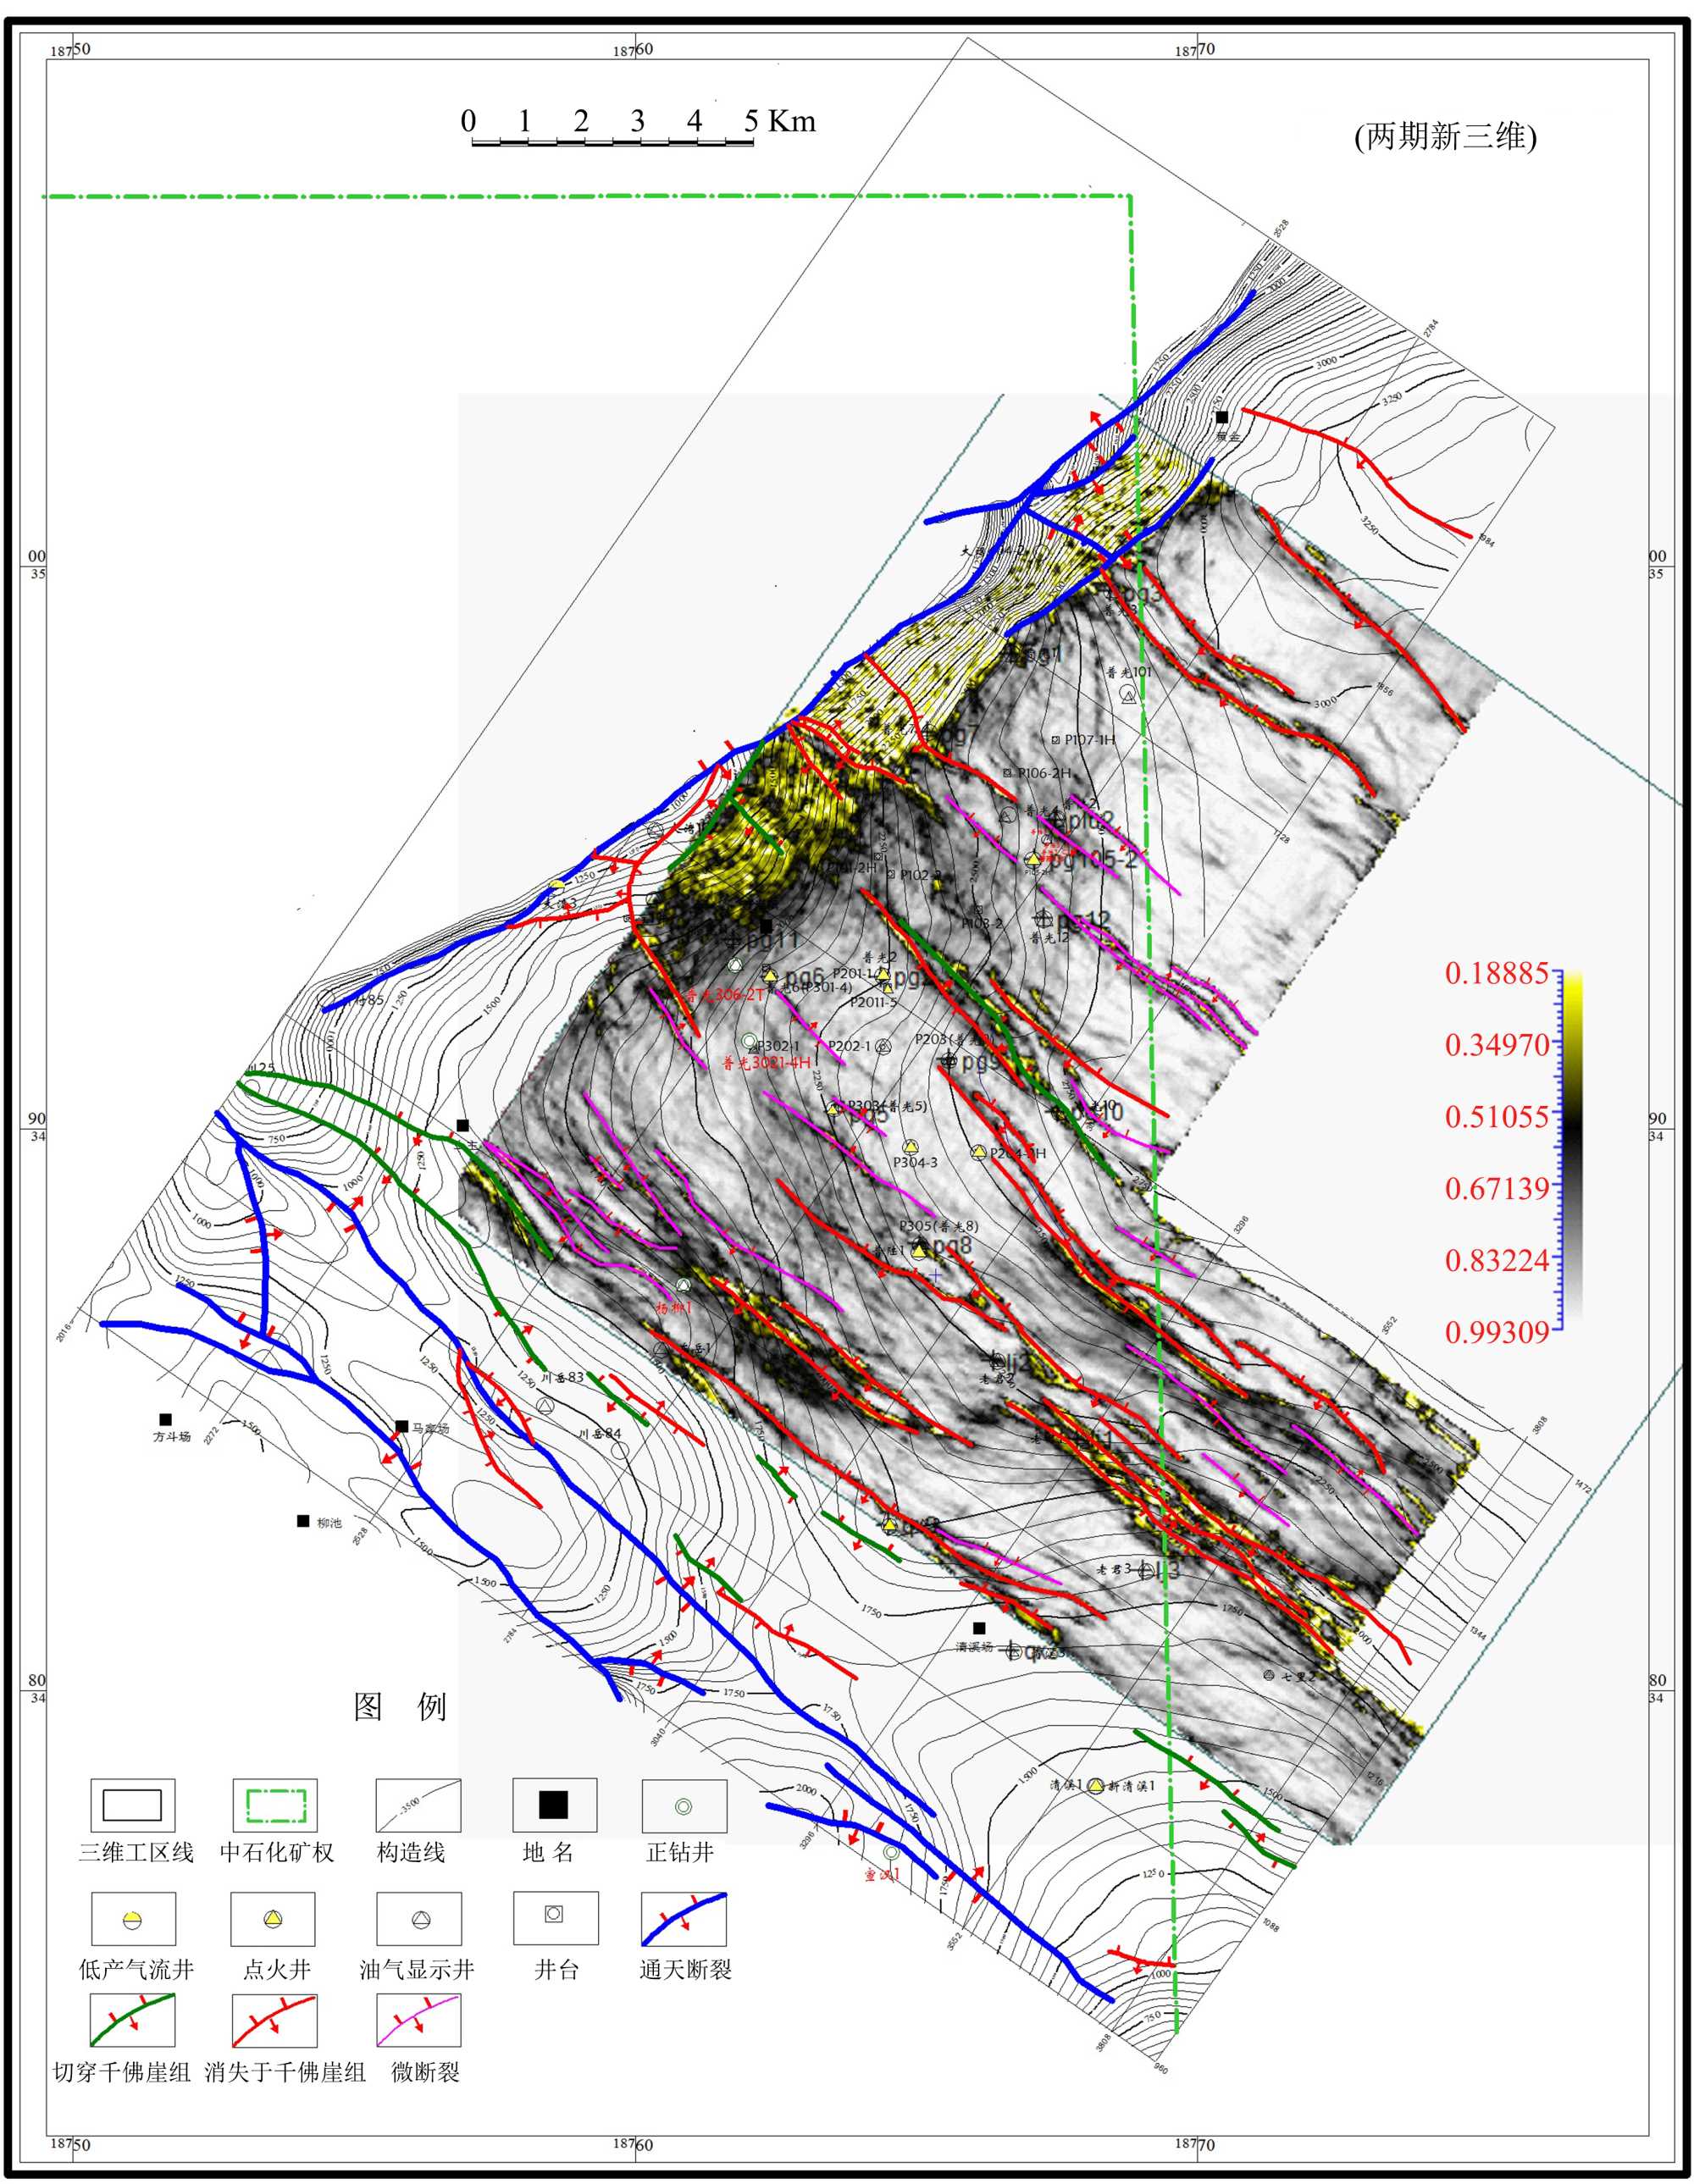Screen dimensions: 1694x2184
Task: Click the black square 地名 legend symbol
Action: pos(554,1804)
